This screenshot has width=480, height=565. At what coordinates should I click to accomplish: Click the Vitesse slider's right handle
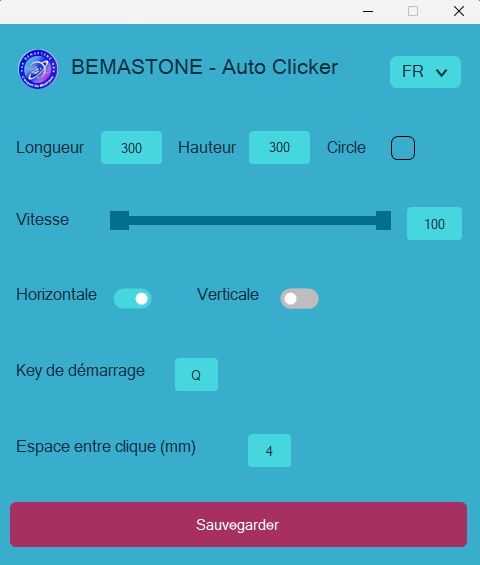tap(383, 221)
